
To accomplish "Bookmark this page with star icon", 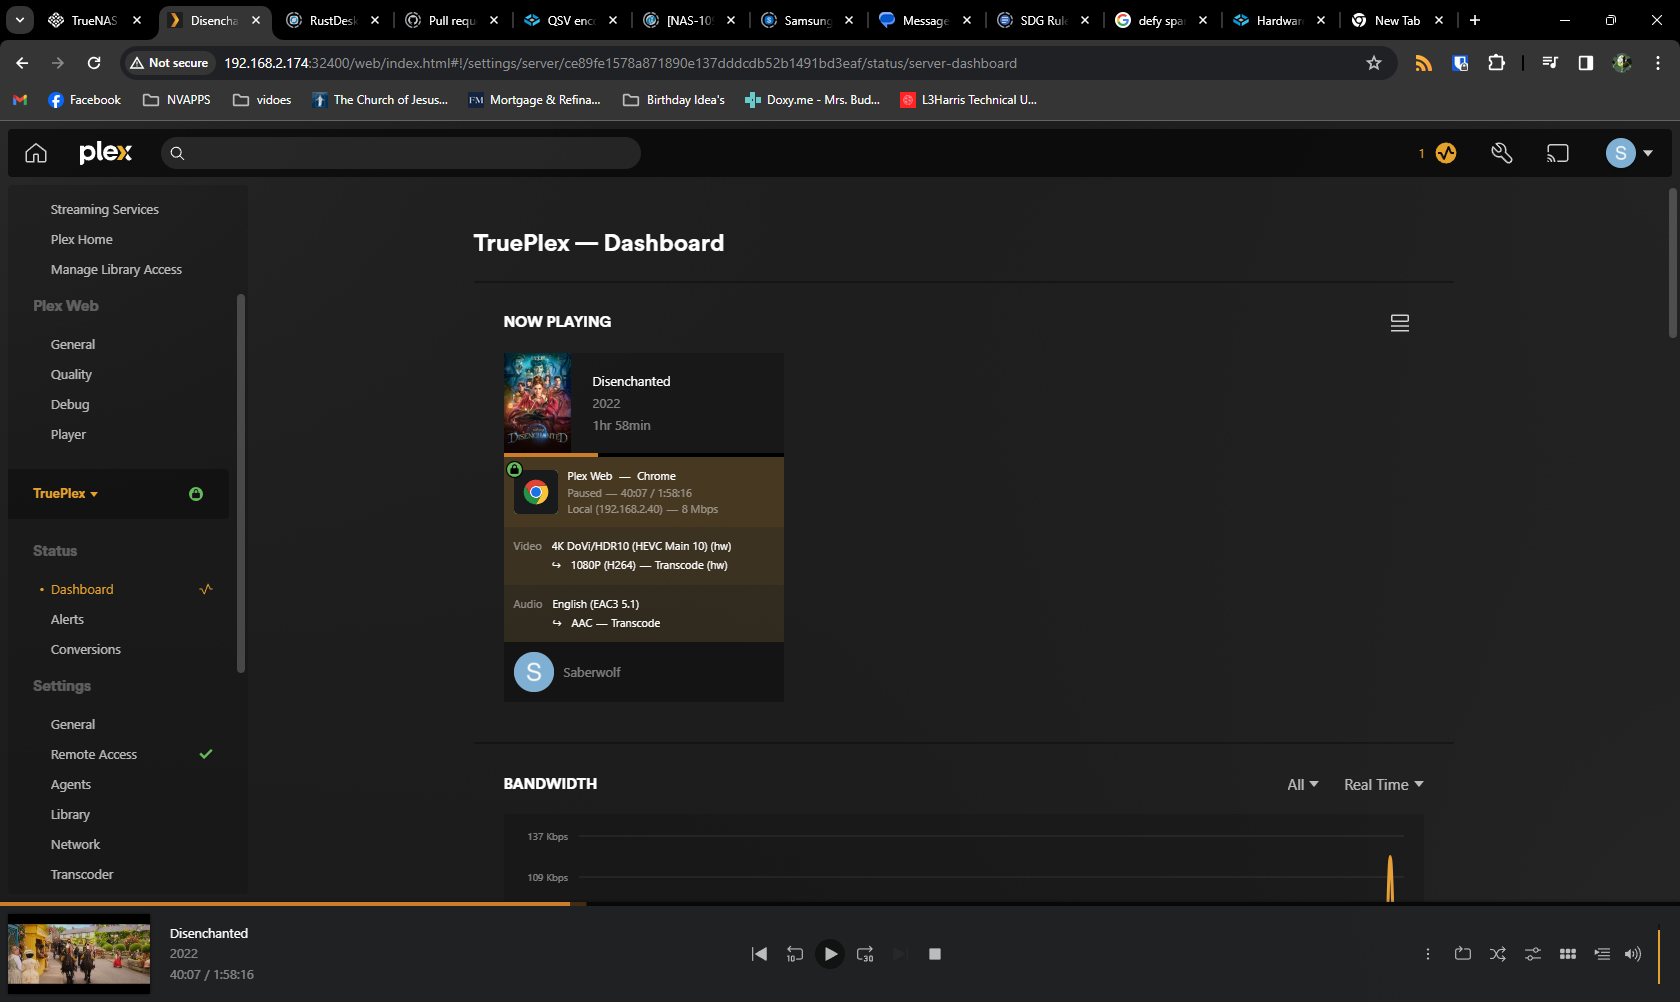I will 1373,63.
